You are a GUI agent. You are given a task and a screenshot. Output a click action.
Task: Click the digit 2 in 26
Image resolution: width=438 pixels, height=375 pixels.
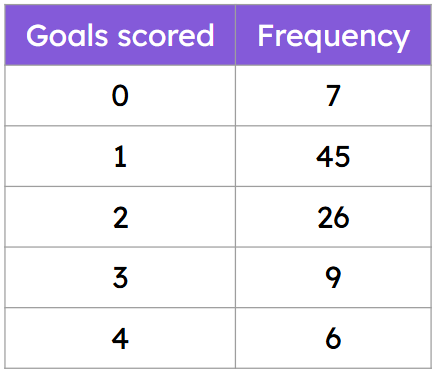(326, 217)
